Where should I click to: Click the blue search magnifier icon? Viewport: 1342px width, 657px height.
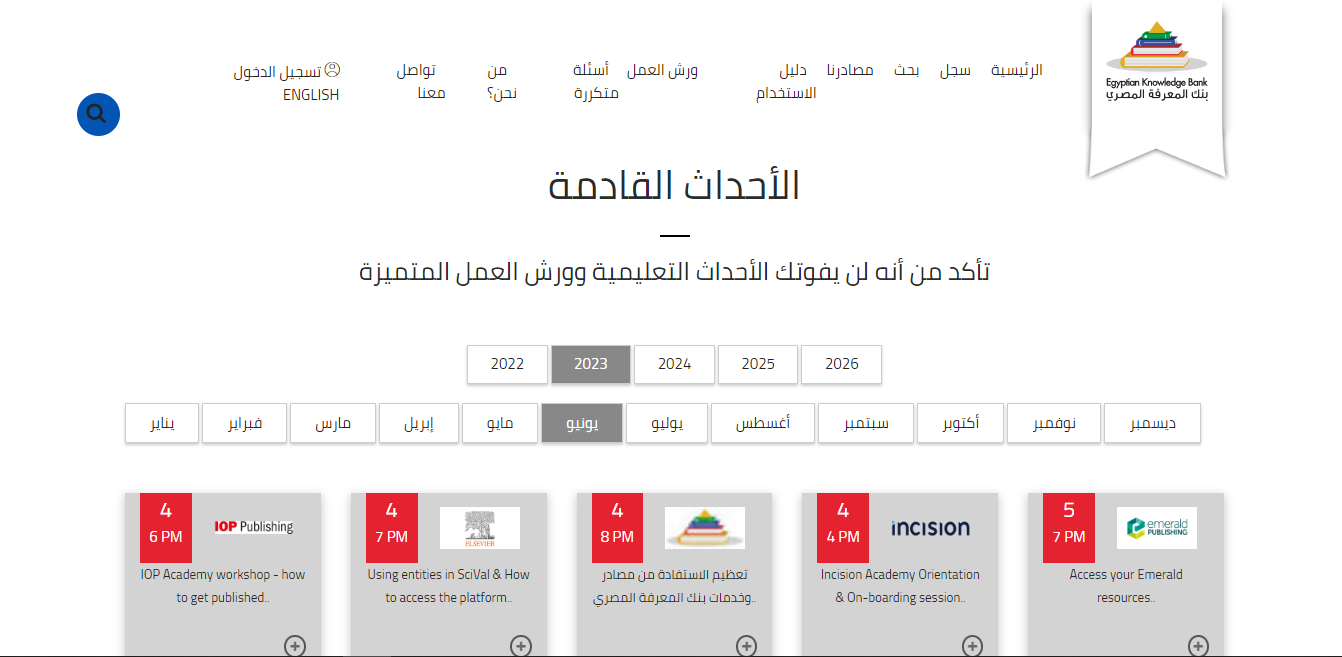[x=98, y=115]
